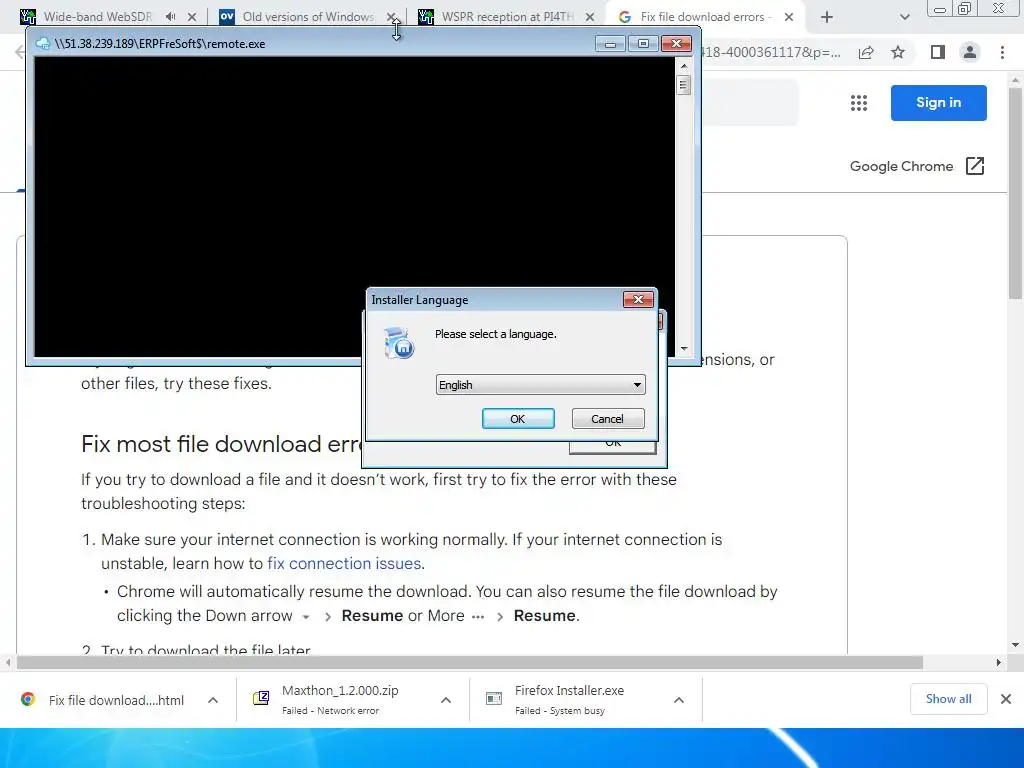1024x768 pixels.
Task: Click the share page icon in the address bar
Action: (866, 52)
